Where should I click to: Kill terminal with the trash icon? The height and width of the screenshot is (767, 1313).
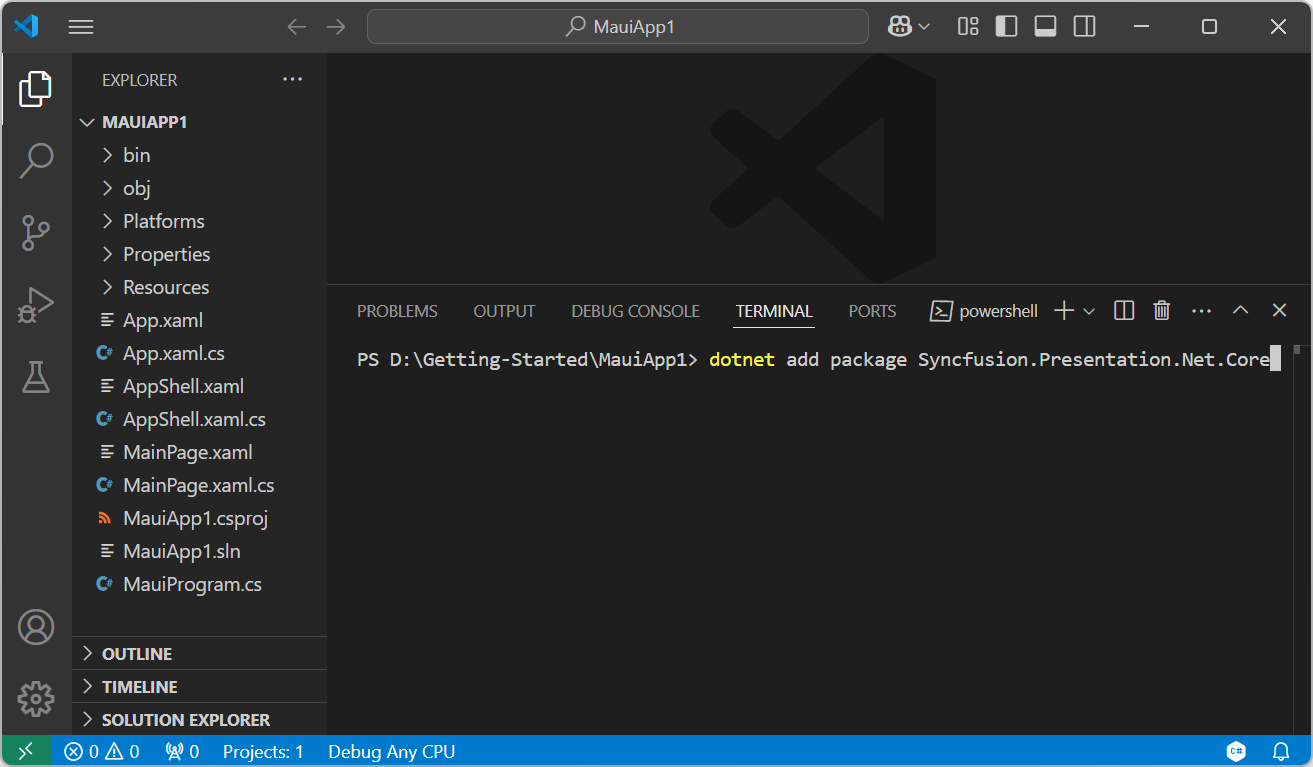(1162, 311)
